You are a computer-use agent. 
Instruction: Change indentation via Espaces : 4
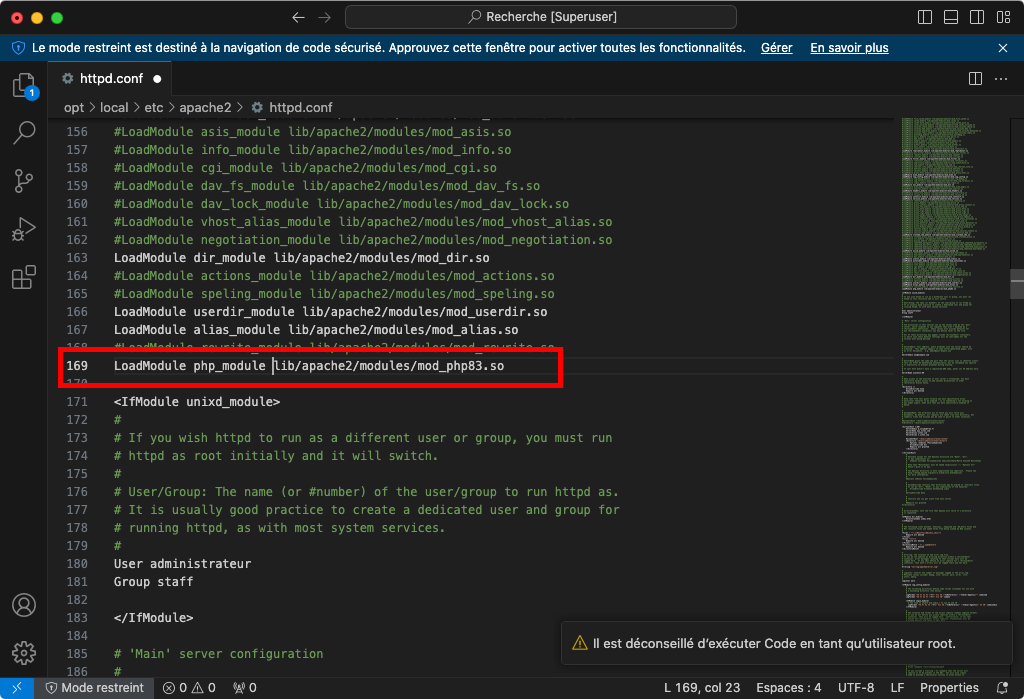(x=787, y=688)
